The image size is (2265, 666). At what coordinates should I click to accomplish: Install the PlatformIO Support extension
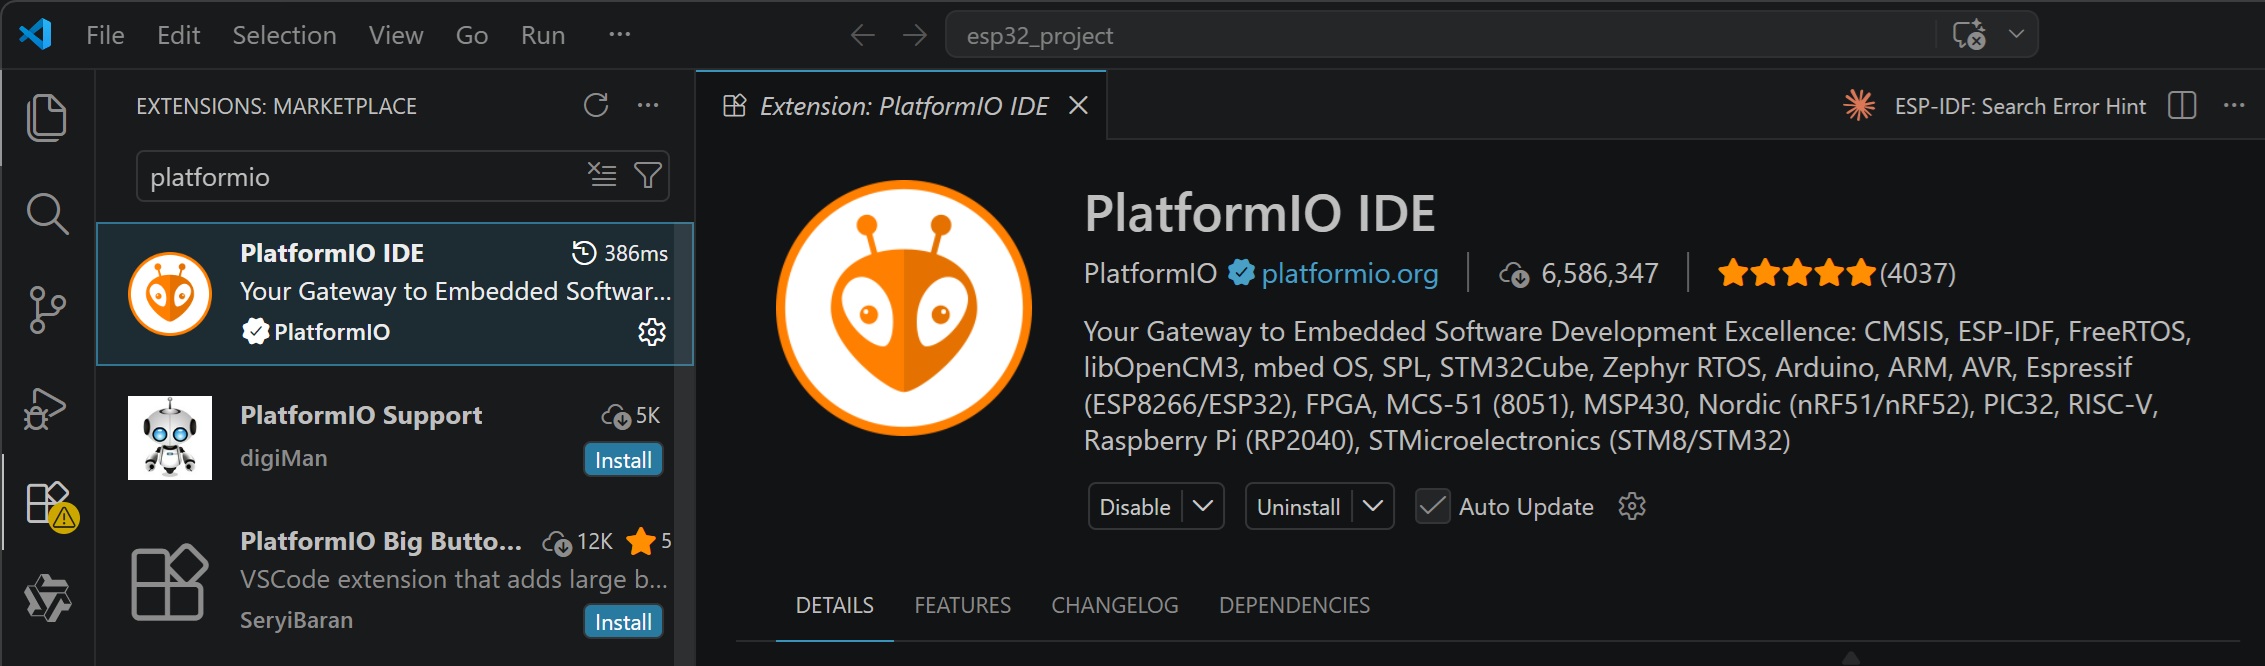click(x=623, y=460)
